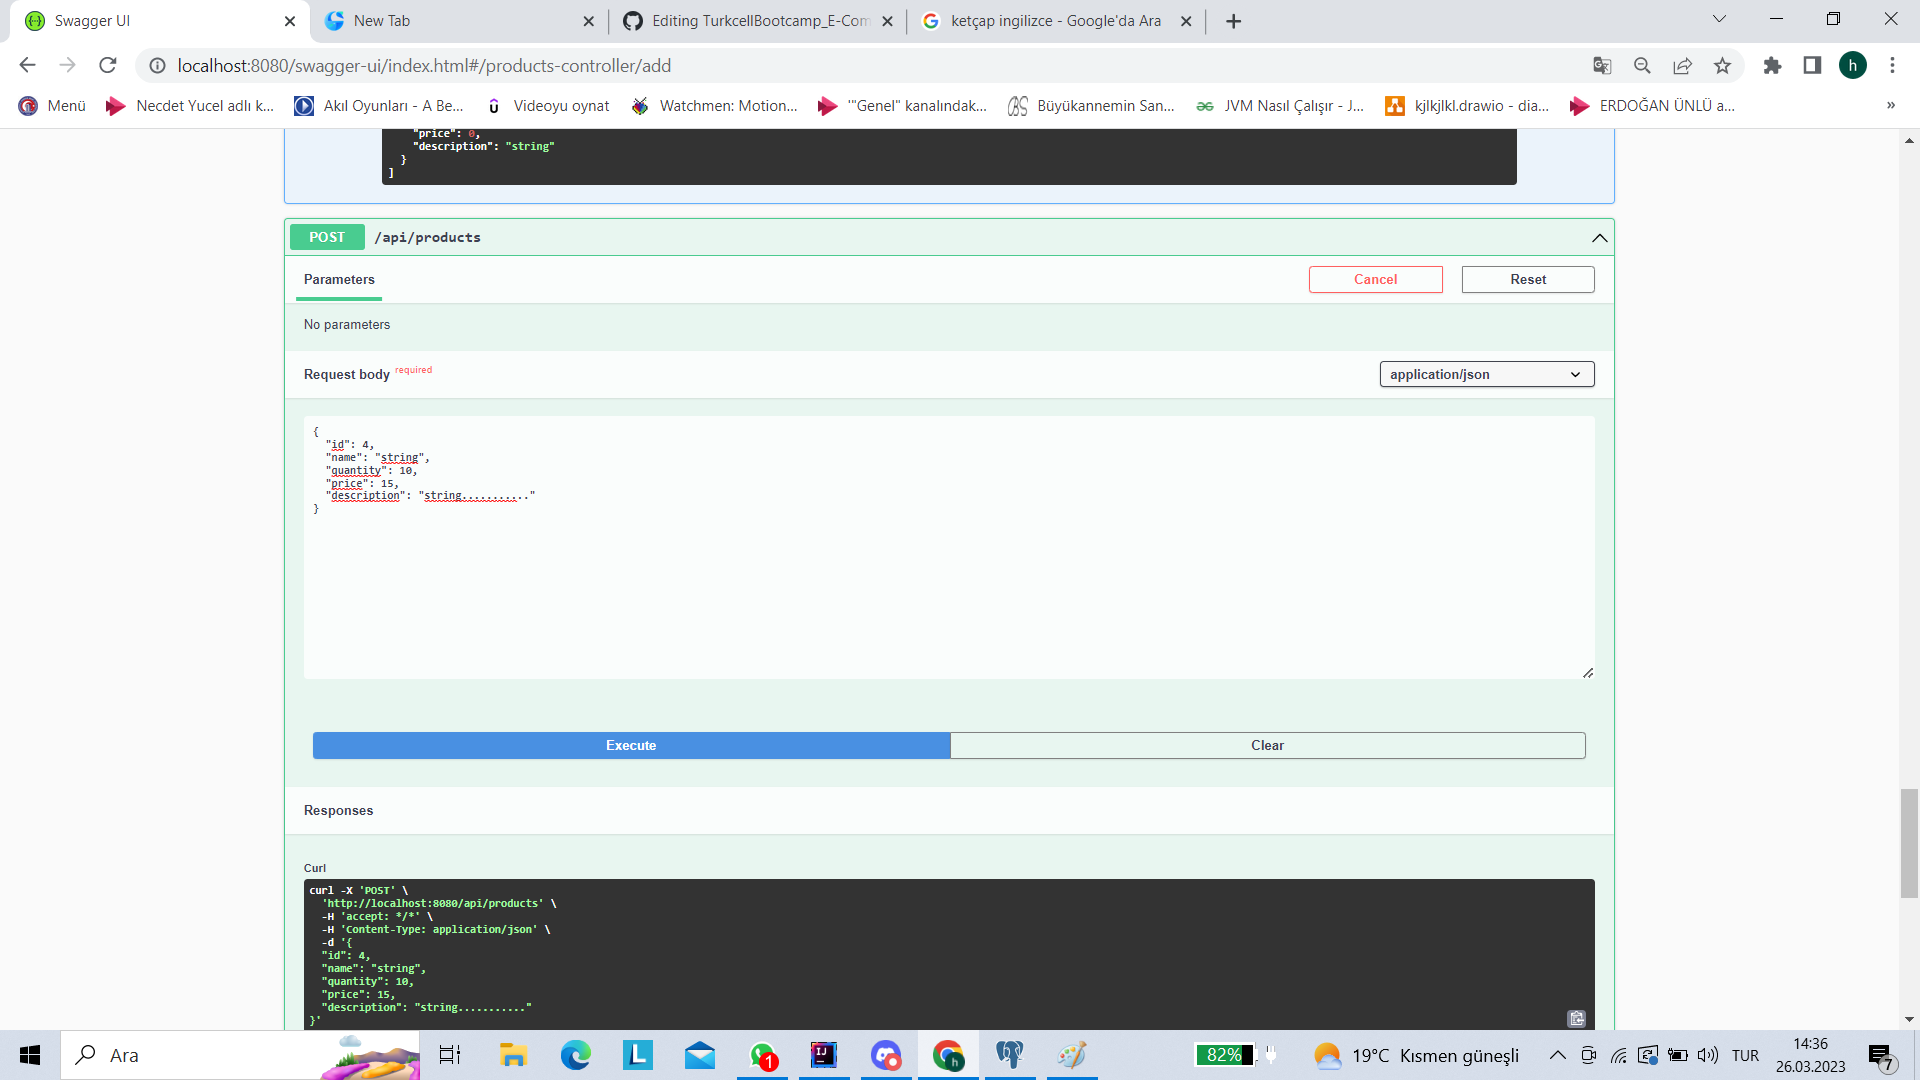Share this page icon

pyautogui.click(x=1682, y=65)
